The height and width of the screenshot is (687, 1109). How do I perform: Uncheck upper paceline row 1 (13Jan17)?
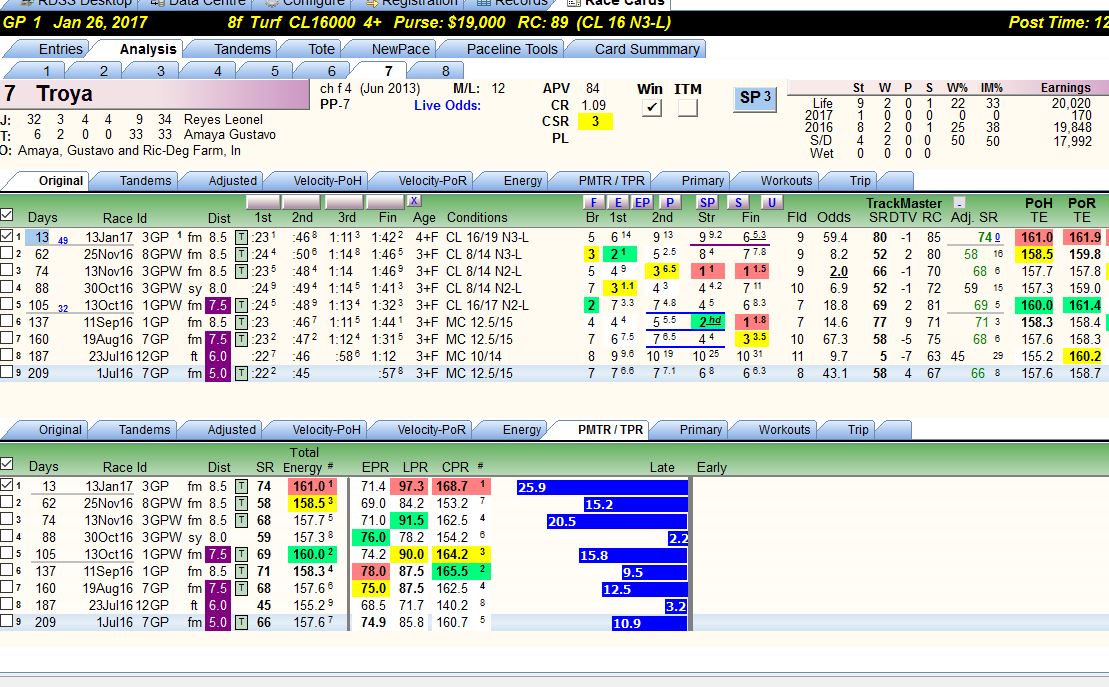point(6,236)
